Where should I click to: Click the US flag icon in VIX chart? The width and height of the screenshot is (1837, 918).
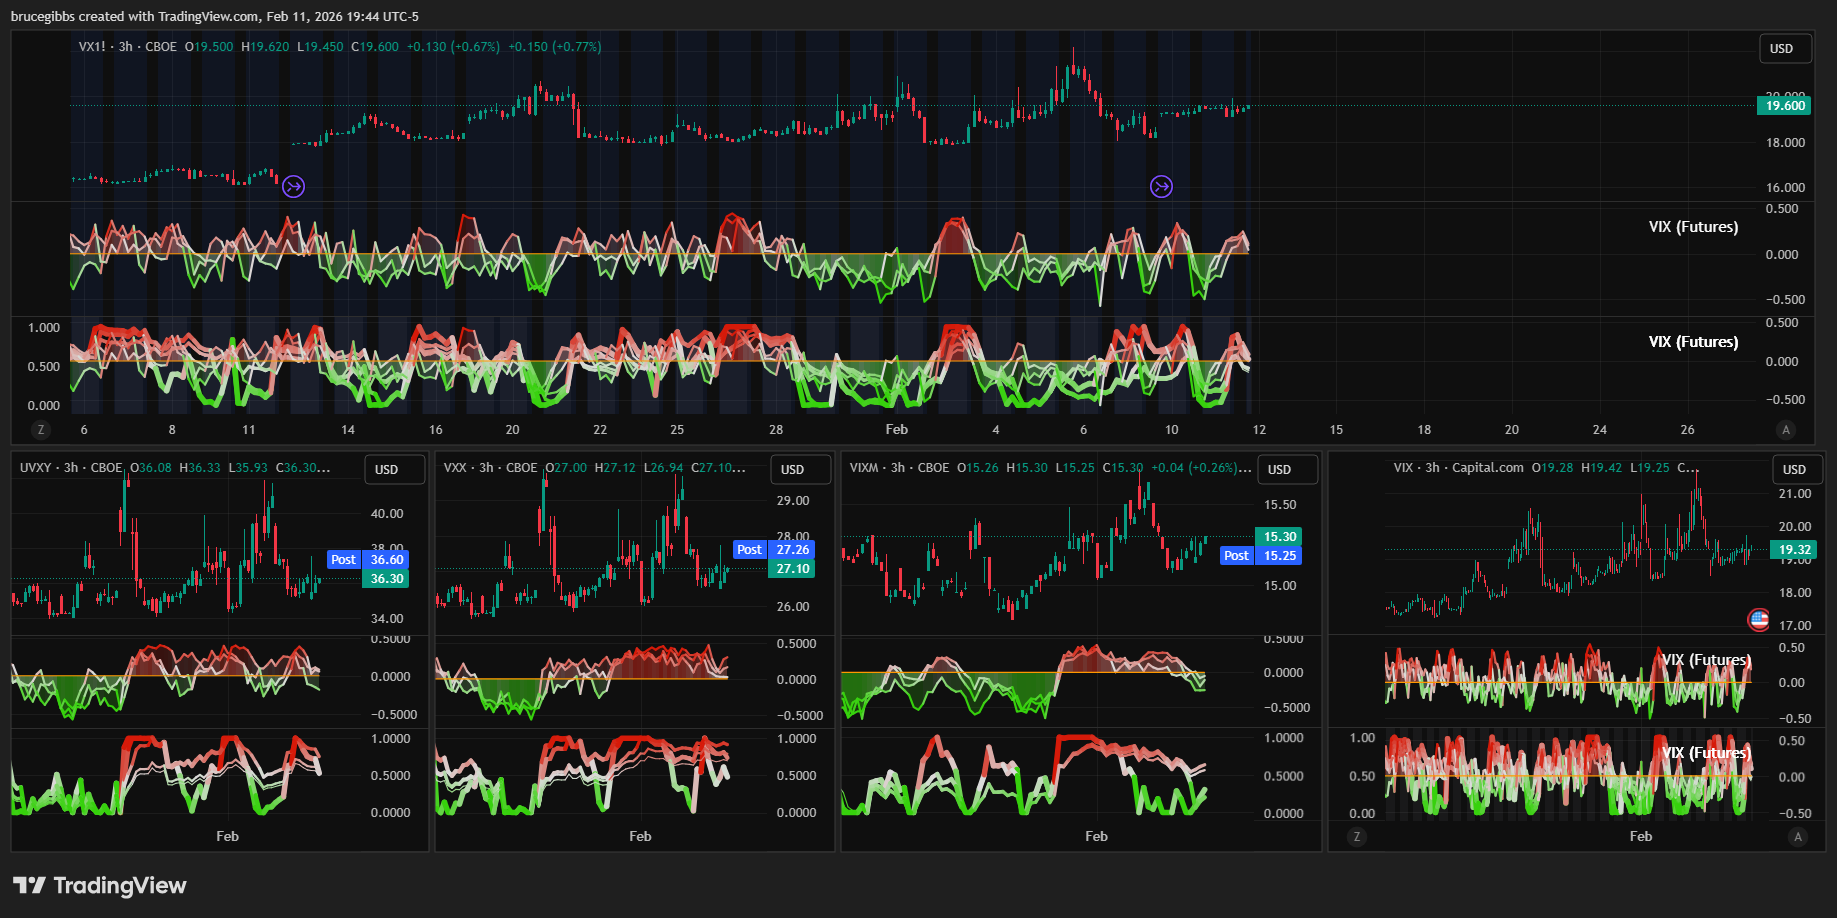click(1758, 620)
